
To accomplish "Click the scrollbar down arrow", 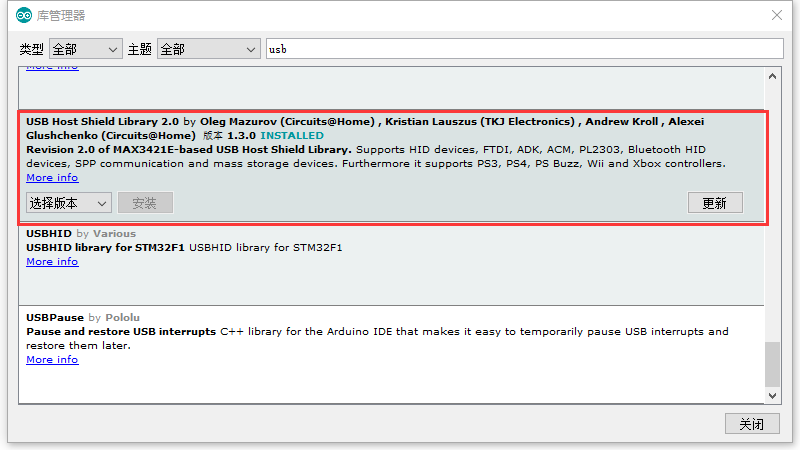I will tap(772, 395).
